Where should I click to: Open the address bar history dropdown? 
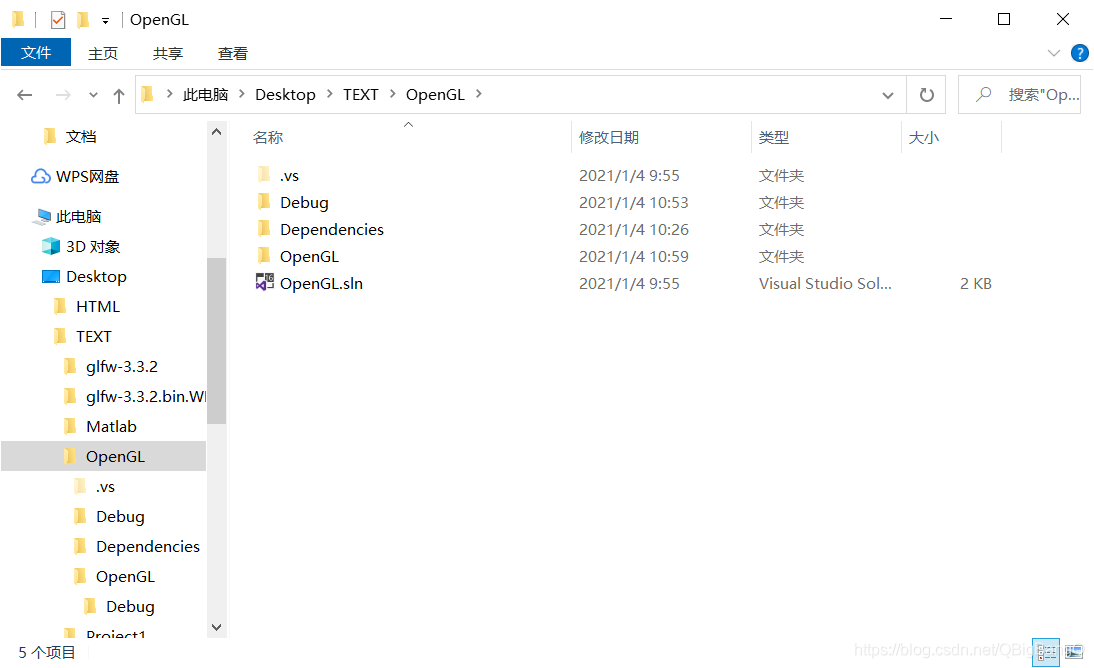pyautogui.click(x=887, y=95)
